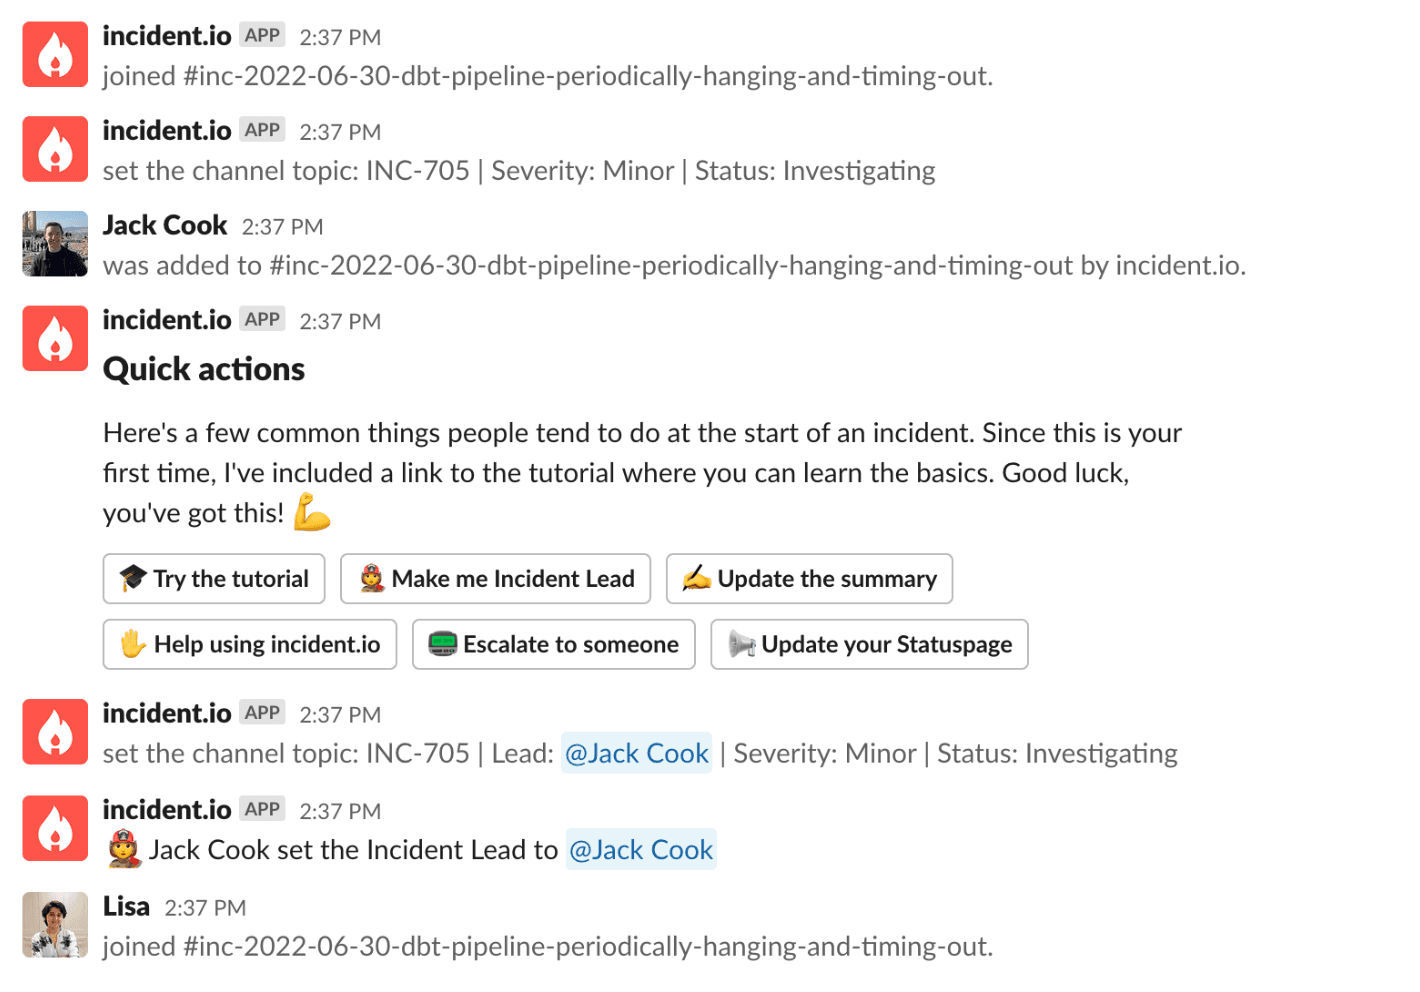Click the Jack Cook sender name

click(165, 226)
